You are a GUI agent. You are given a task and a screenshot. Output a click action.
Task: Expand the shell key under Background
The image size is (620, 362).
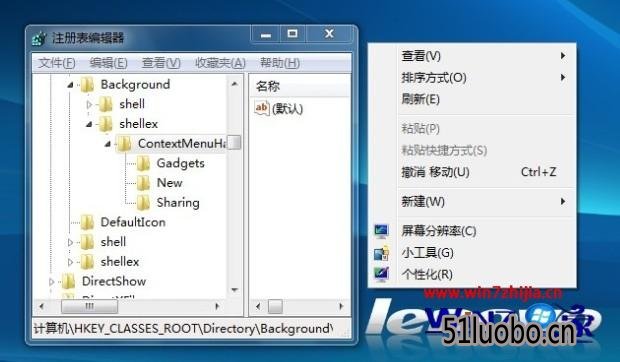coord(89,104)
